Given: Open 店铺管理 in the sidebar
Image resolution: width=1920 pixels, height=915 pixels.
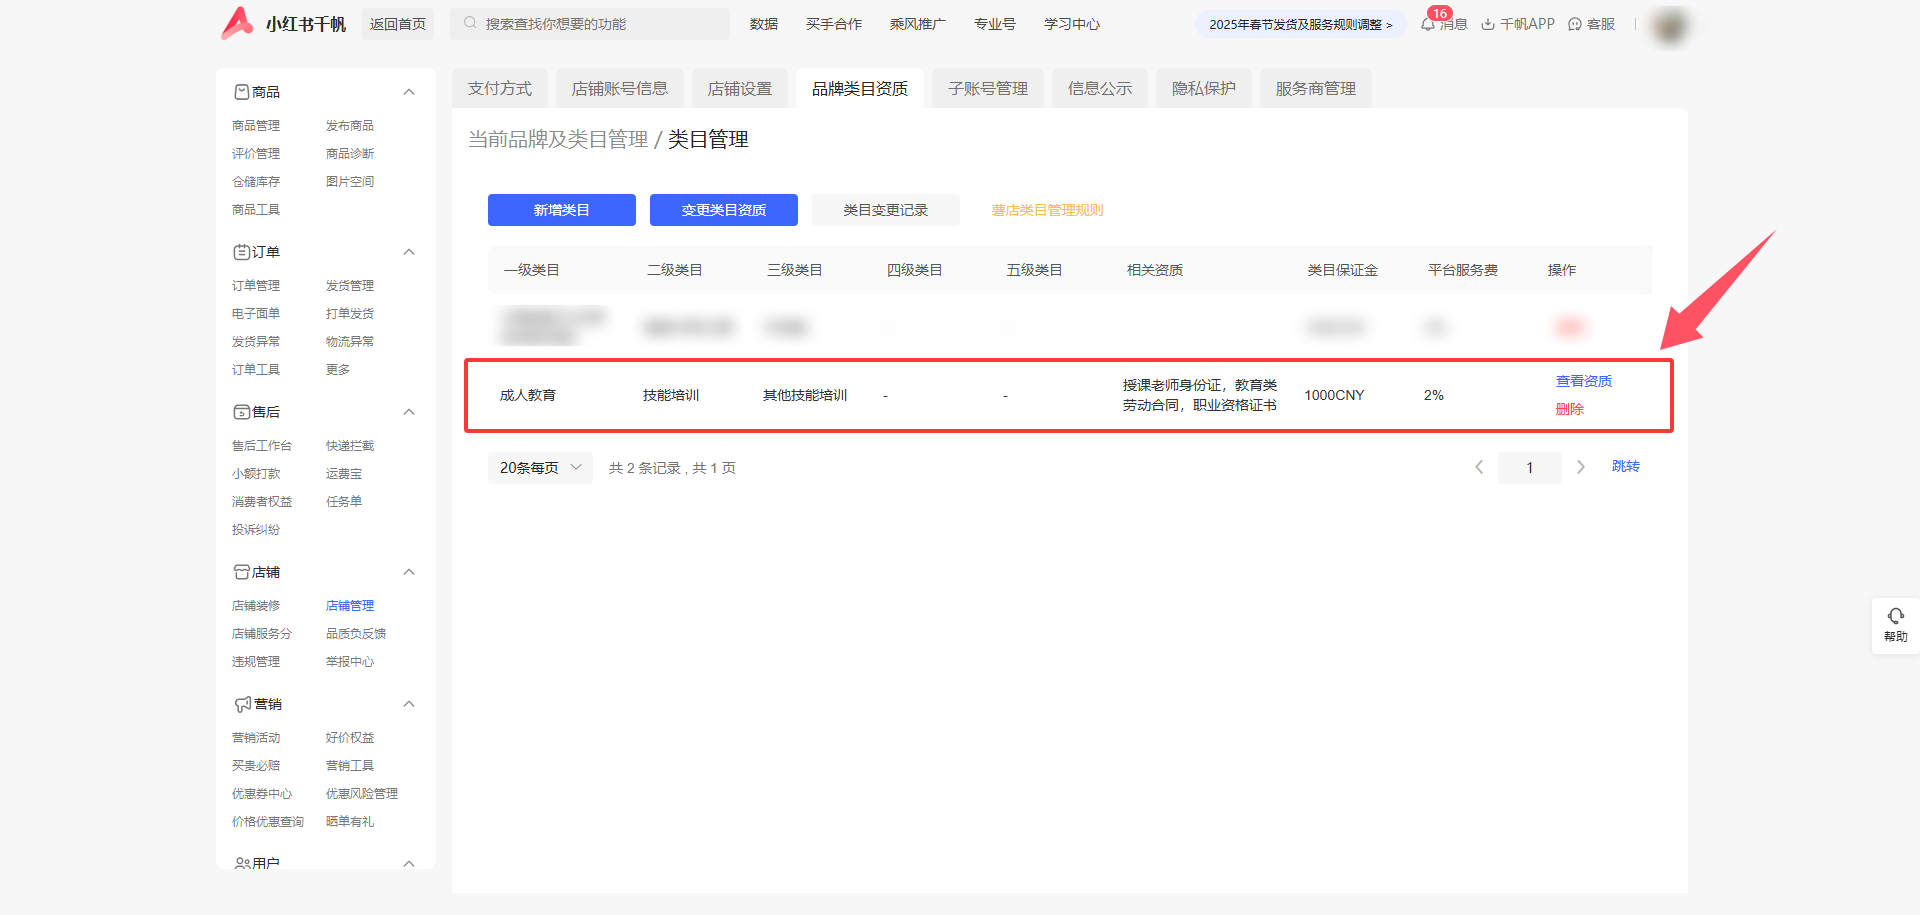Looking at the screenshot, I should [350, 606].
